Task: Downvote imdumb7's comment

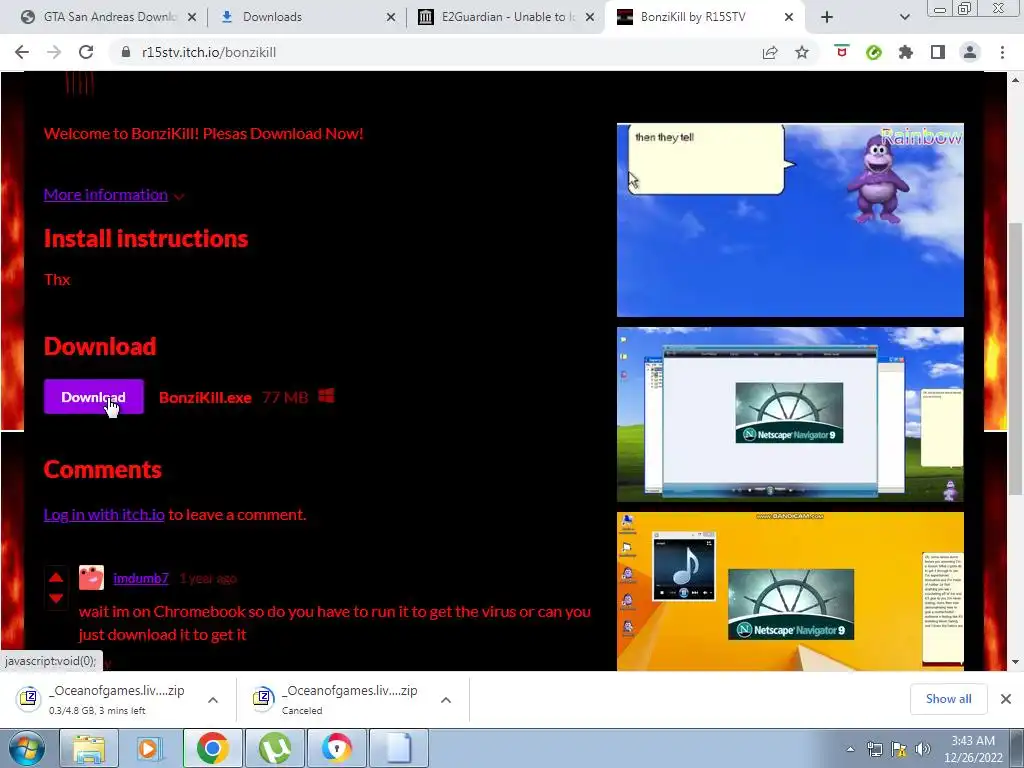Action: point(56,598)
